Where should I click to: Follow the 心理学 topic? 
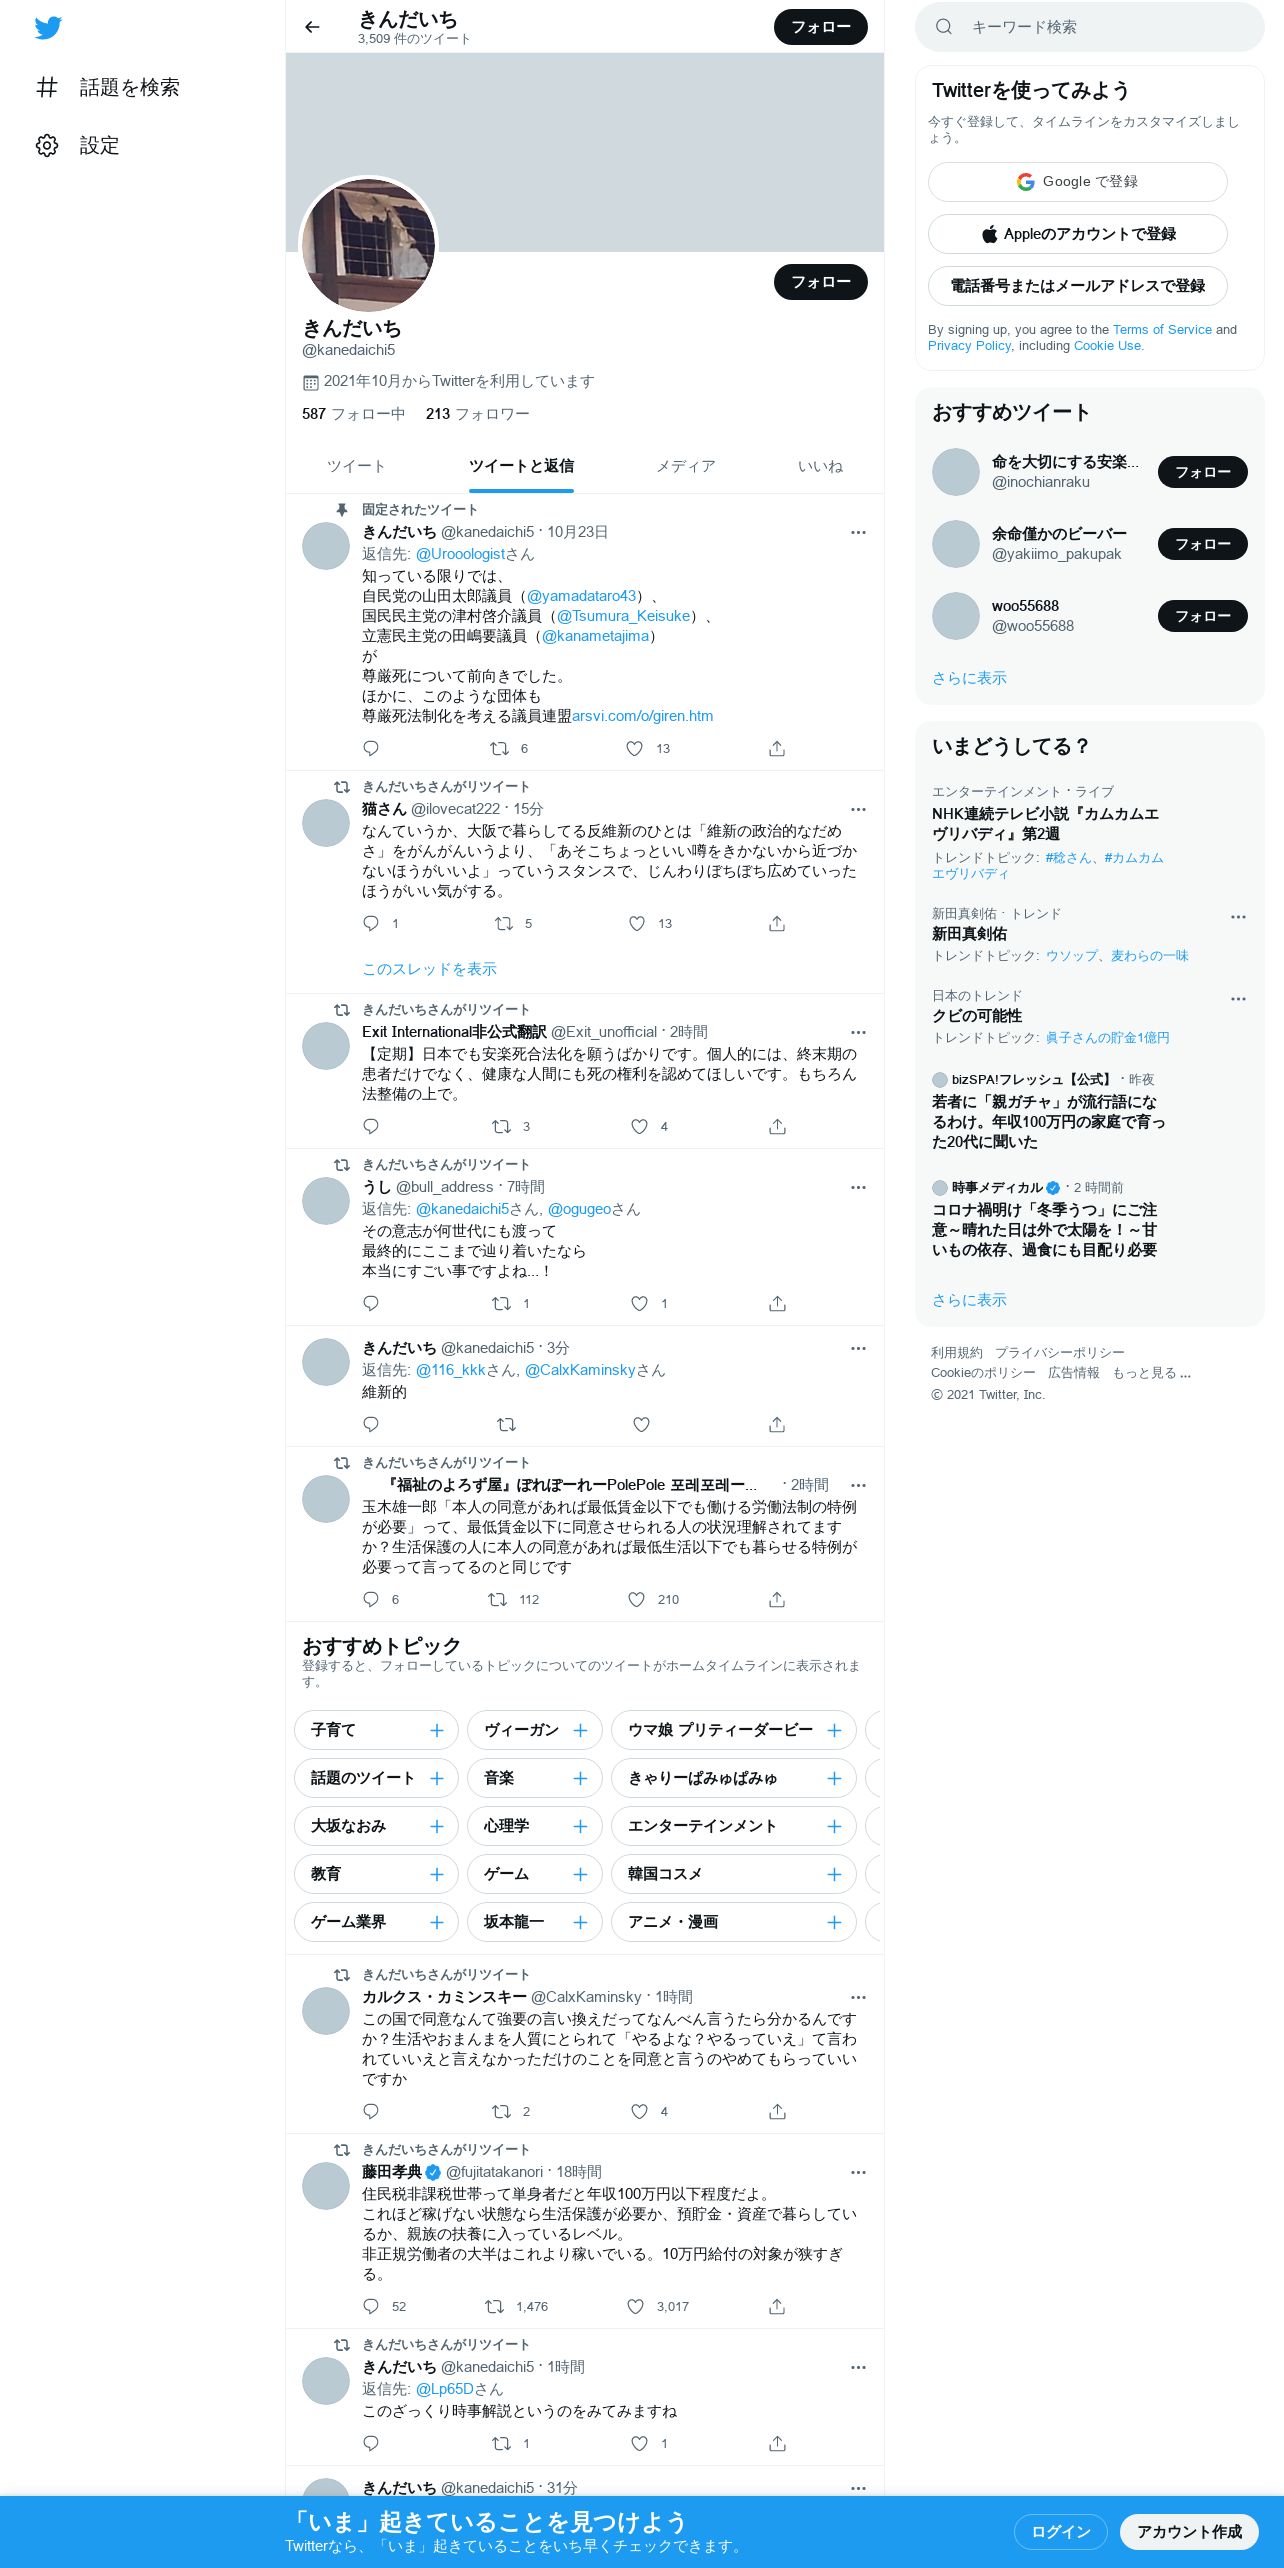pos(580,1826)
